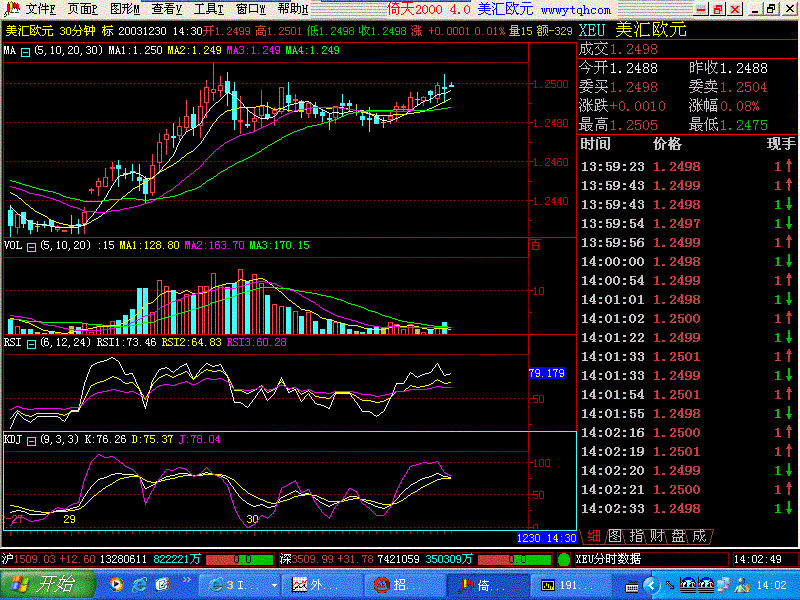Click the 深 red-green ratio bar
Image resolution: width=800 pixels, height=600 pixels.
tap(516, 560)
